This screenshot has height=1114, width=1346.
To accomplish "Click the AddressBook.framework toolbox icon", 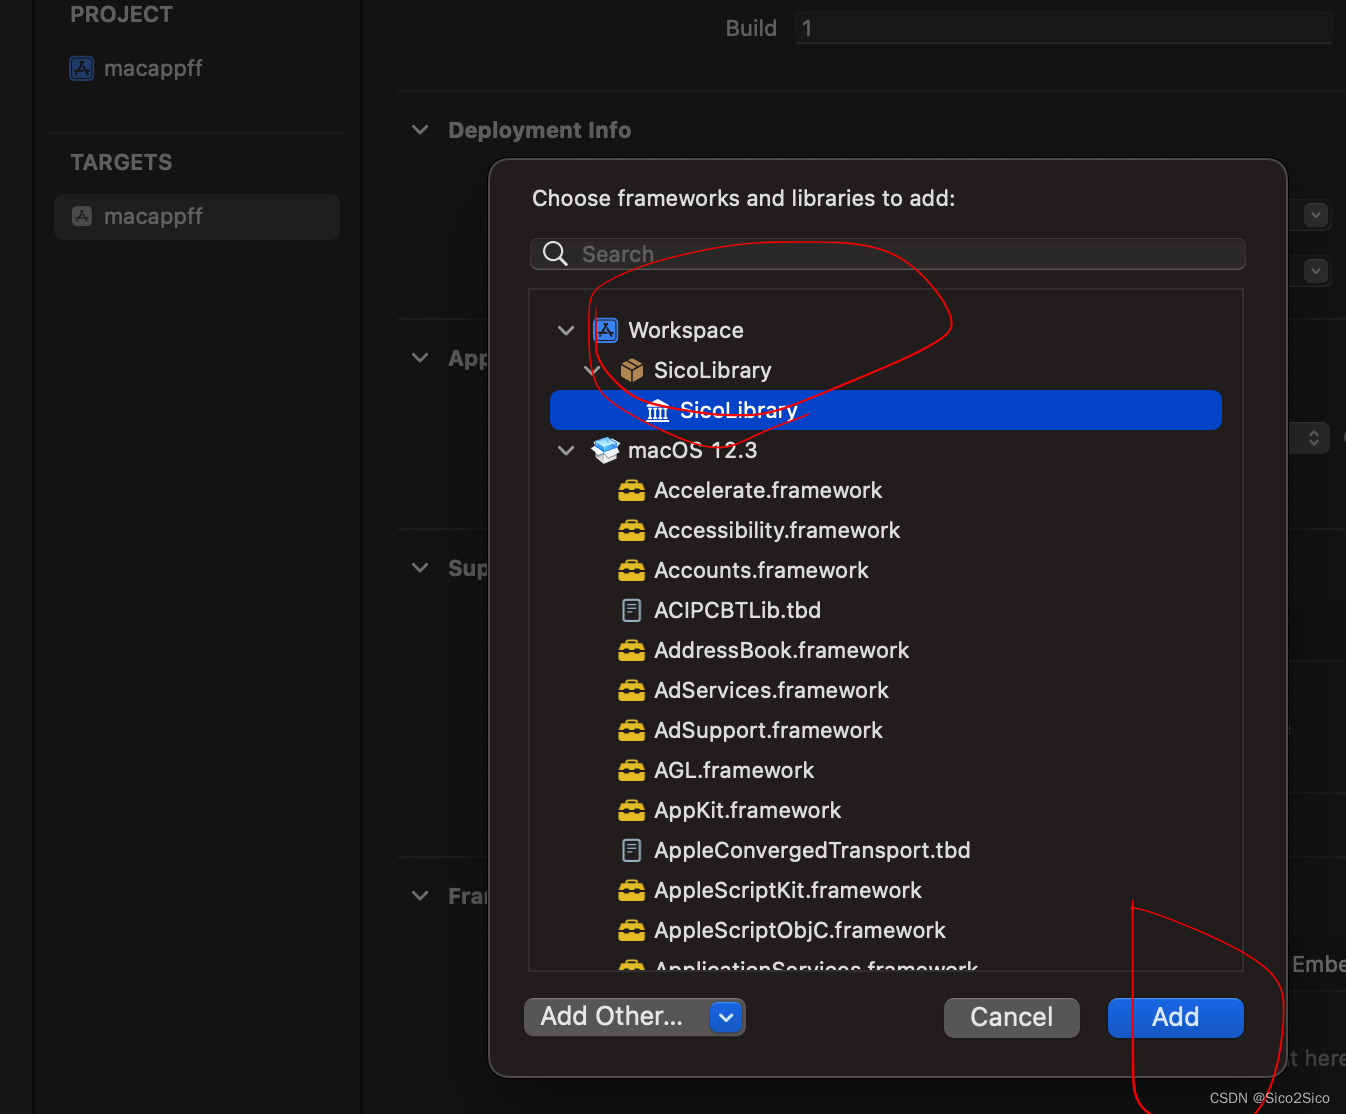I will point(631,650).
